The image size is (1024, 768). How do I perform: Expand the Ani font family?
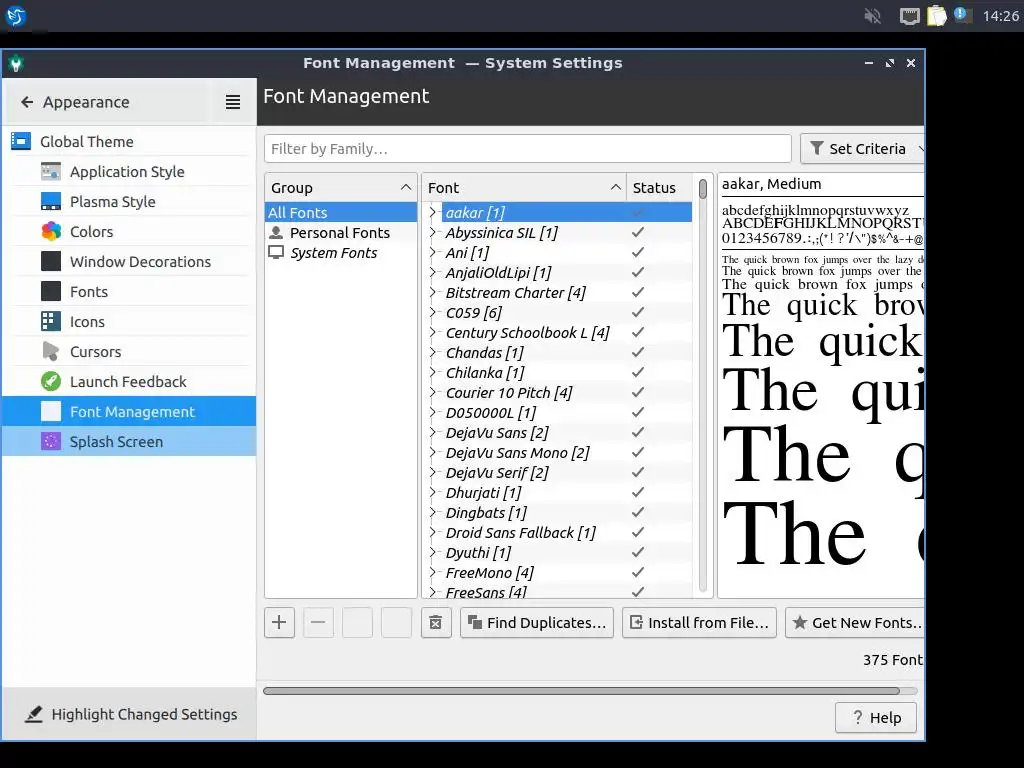(x=432, y=252)
